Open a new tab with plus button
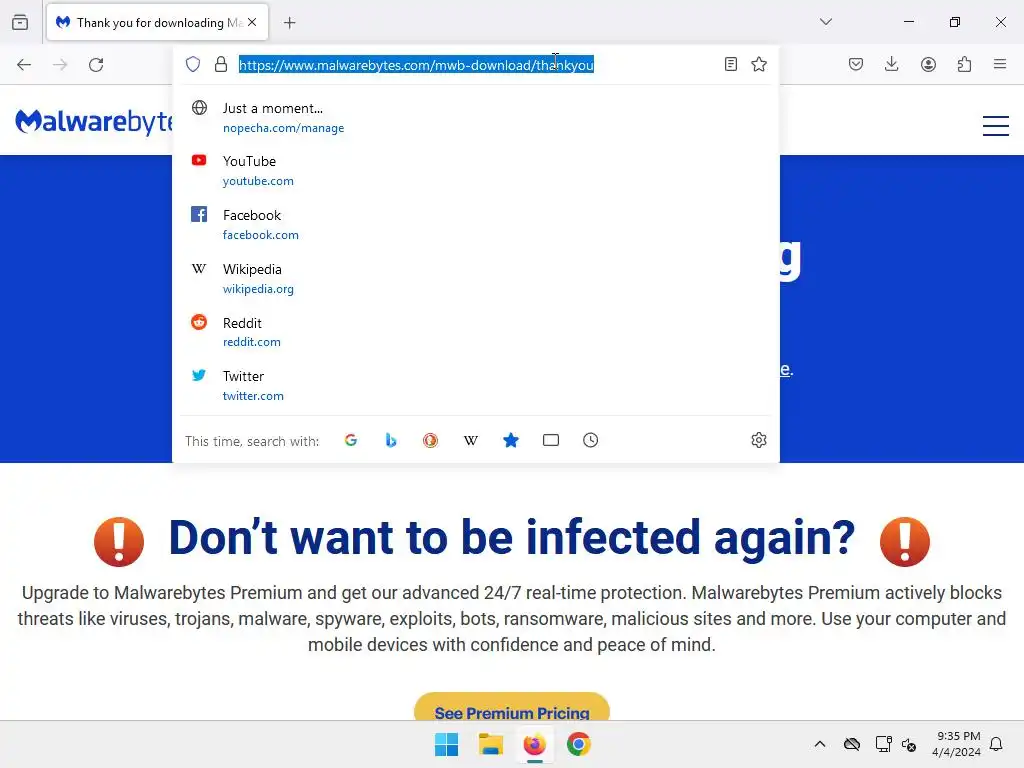Image resolution: width=1024 pixels, height=768 pixels. 290,23
